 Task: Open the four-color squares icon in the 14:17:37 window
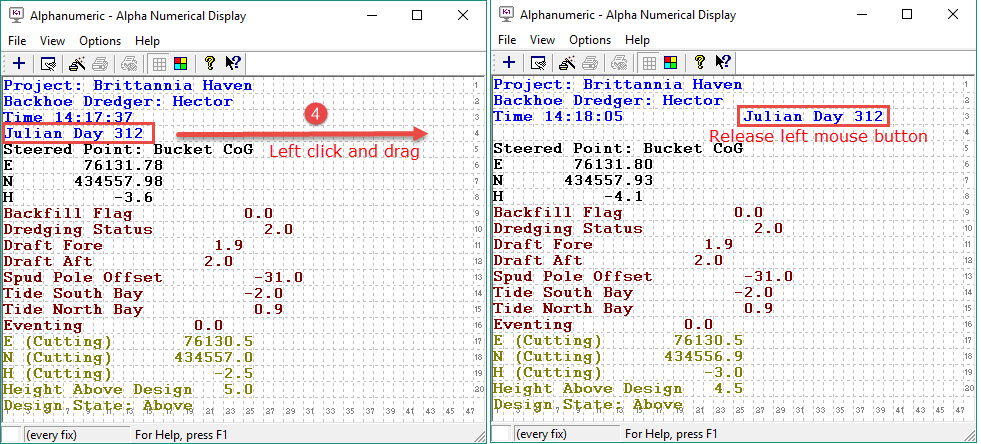pyautogui.click(x=180, y=63)
